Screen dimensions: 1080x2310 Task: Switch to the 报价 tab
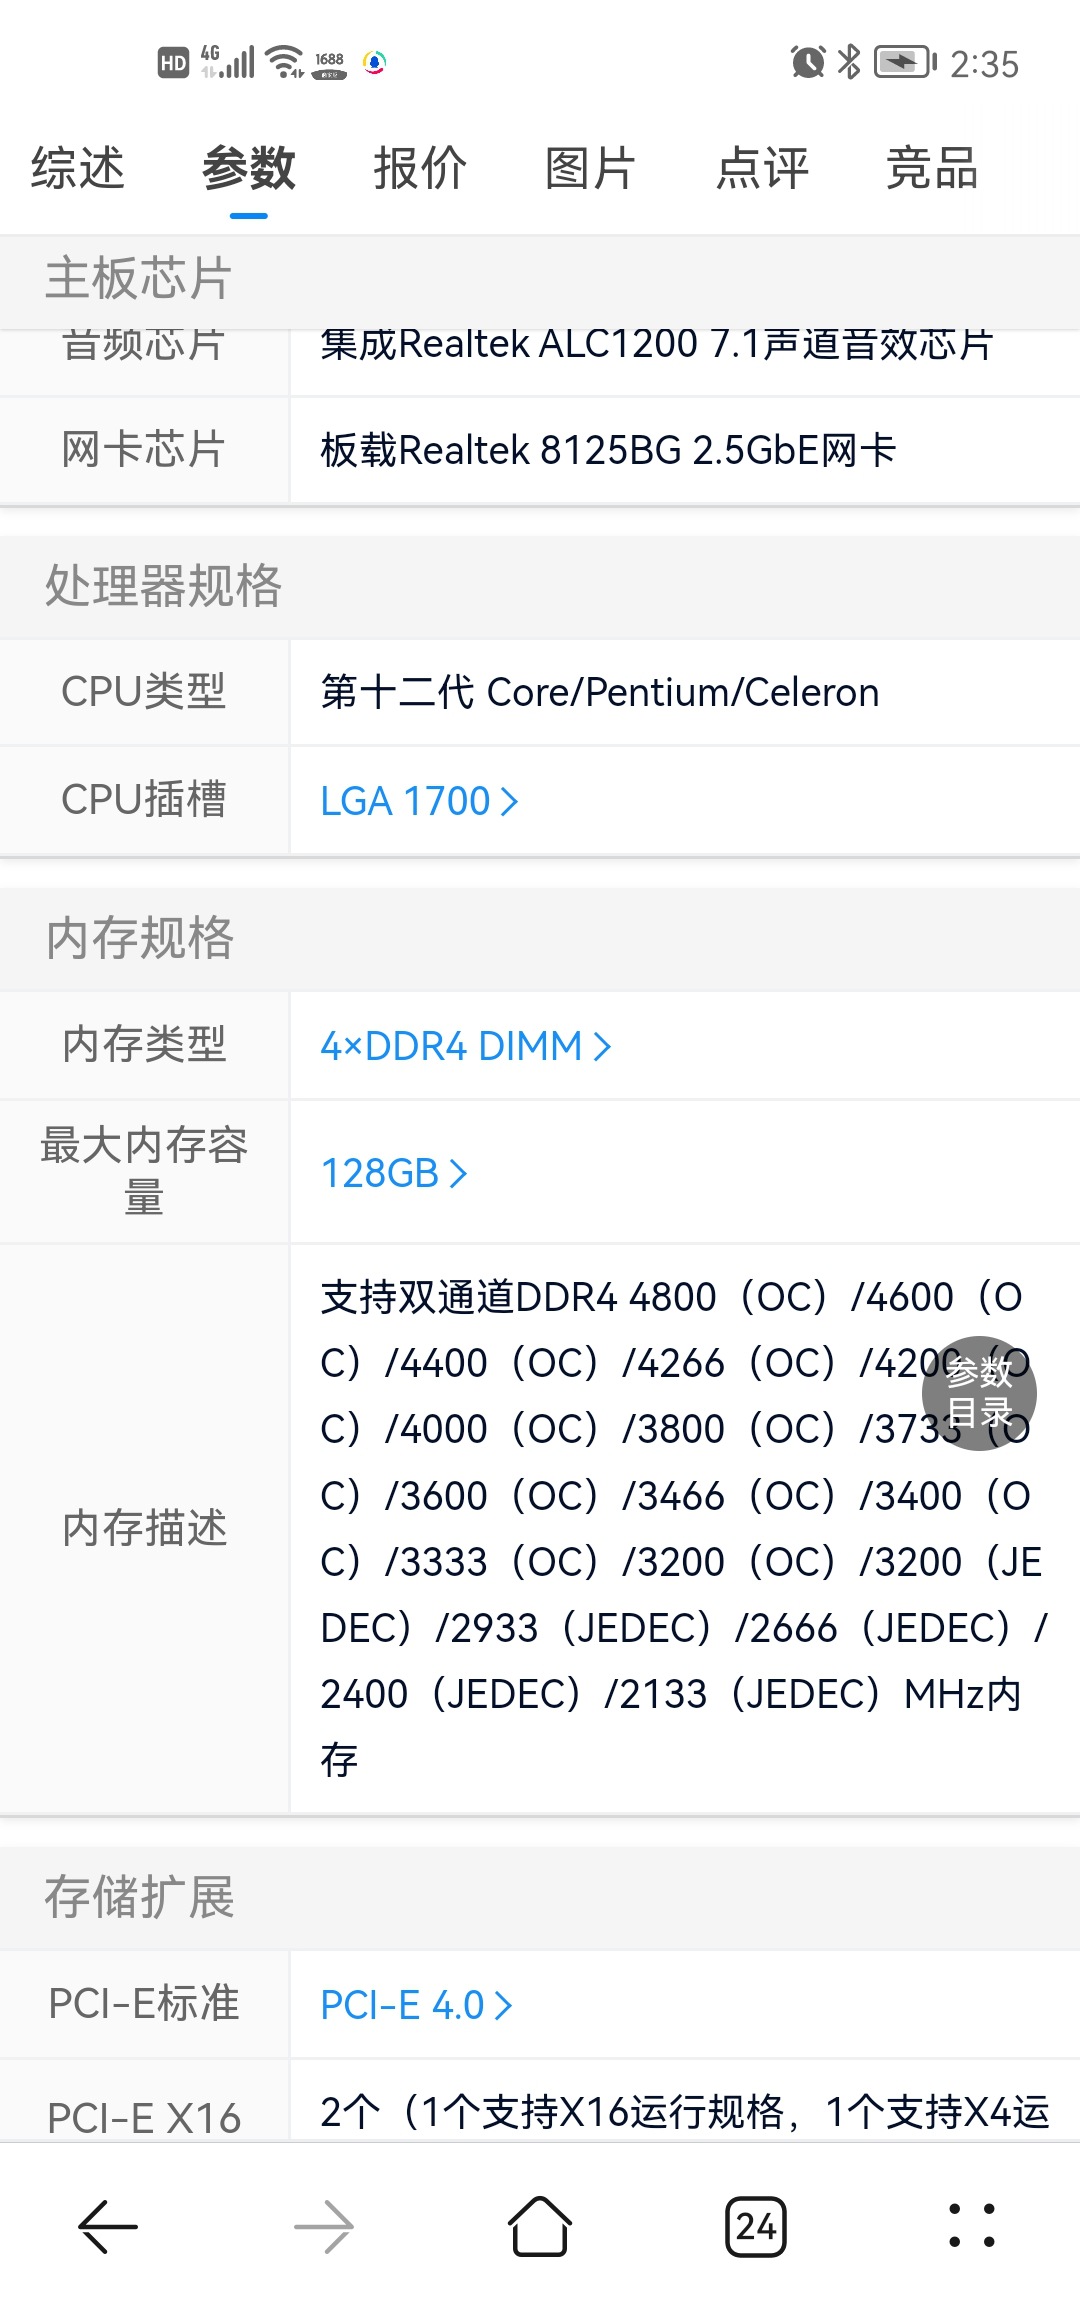point(420,168)
